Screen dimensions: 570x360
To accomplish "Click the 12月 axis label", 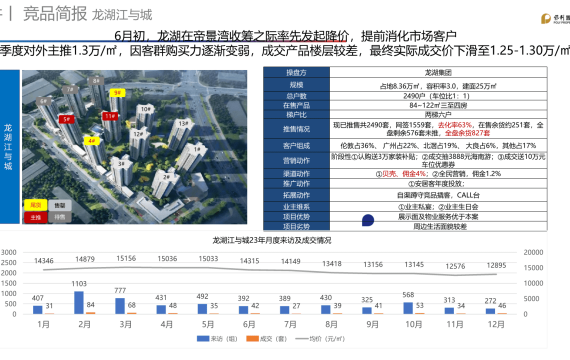I will 496,324.
